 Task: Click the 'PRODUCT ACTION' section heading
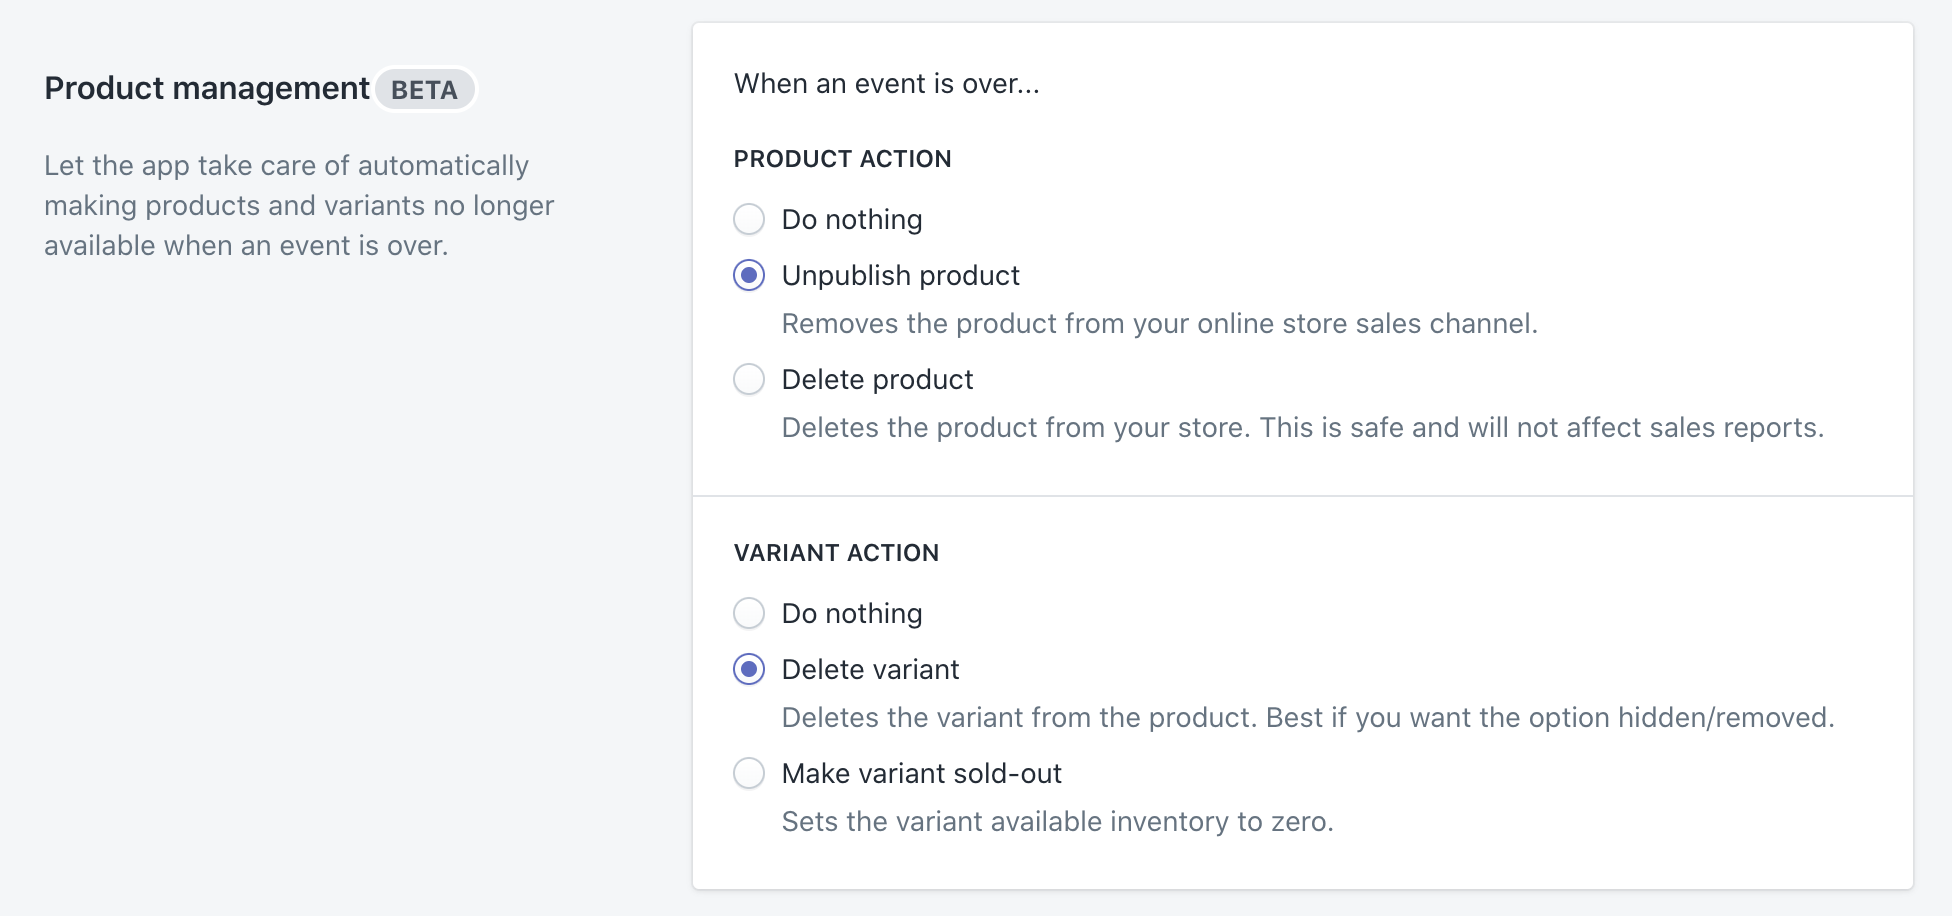coord(843,159)
